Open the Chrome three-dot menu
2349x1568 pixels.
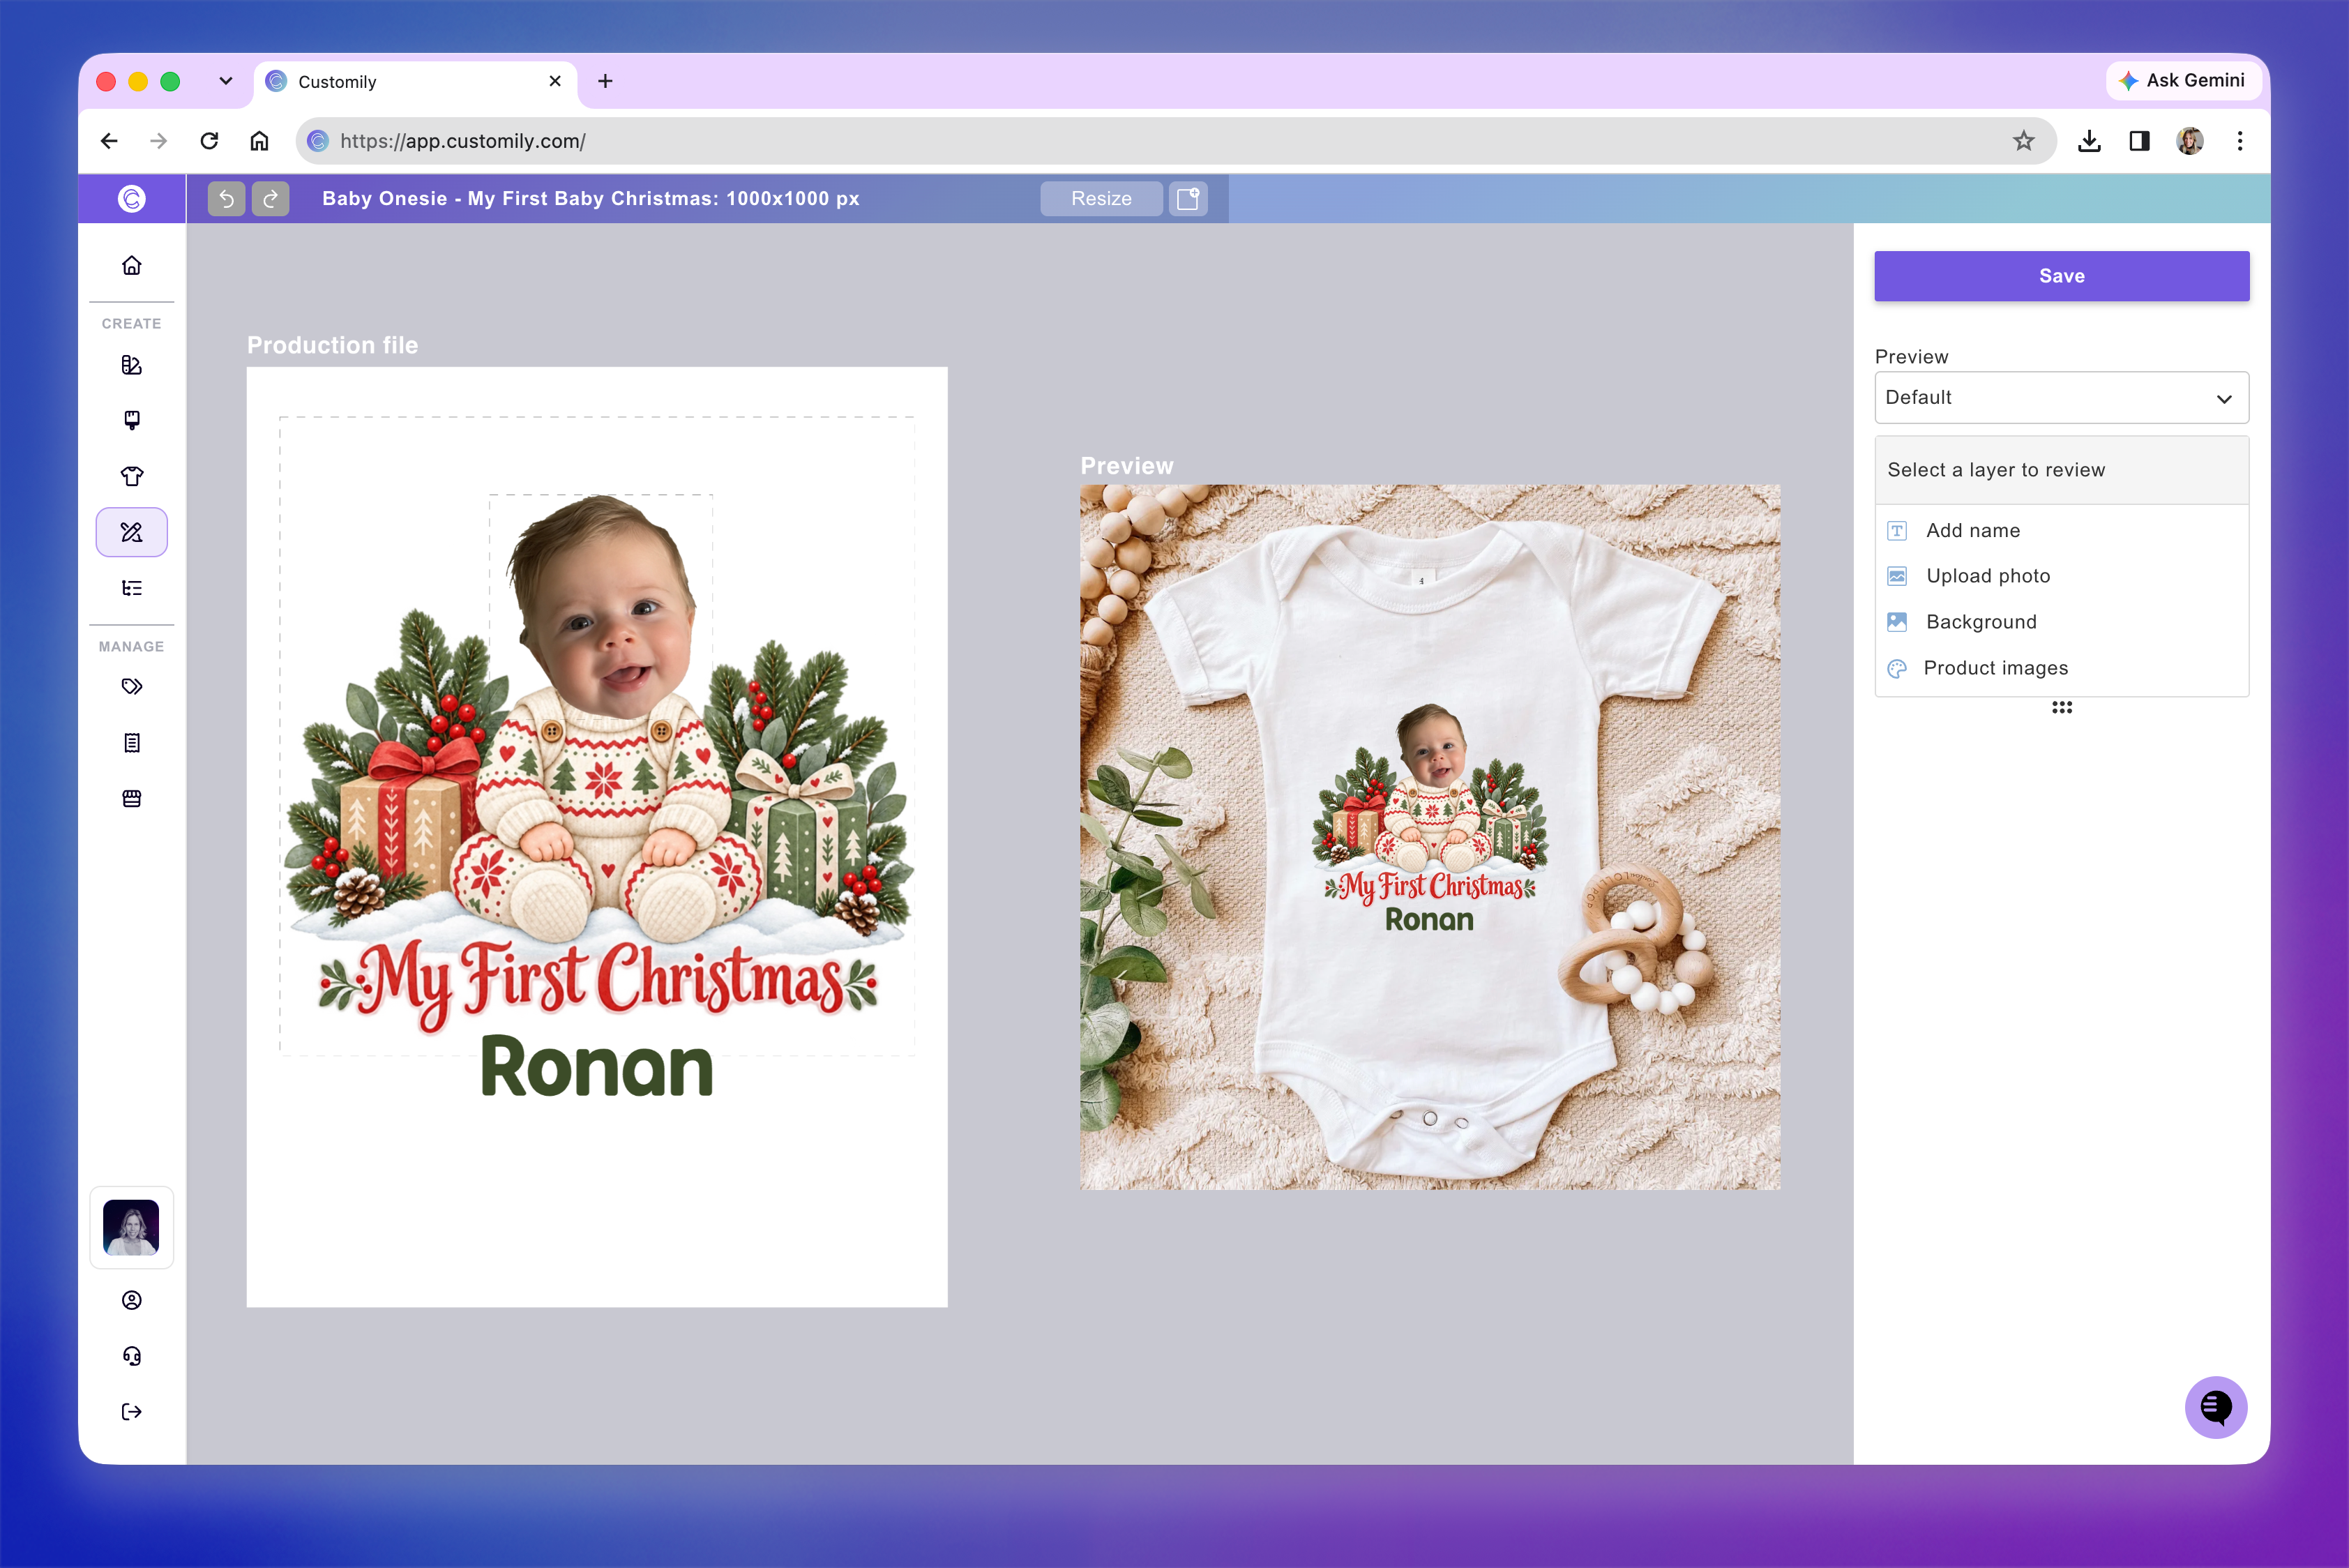point(2240,141)
